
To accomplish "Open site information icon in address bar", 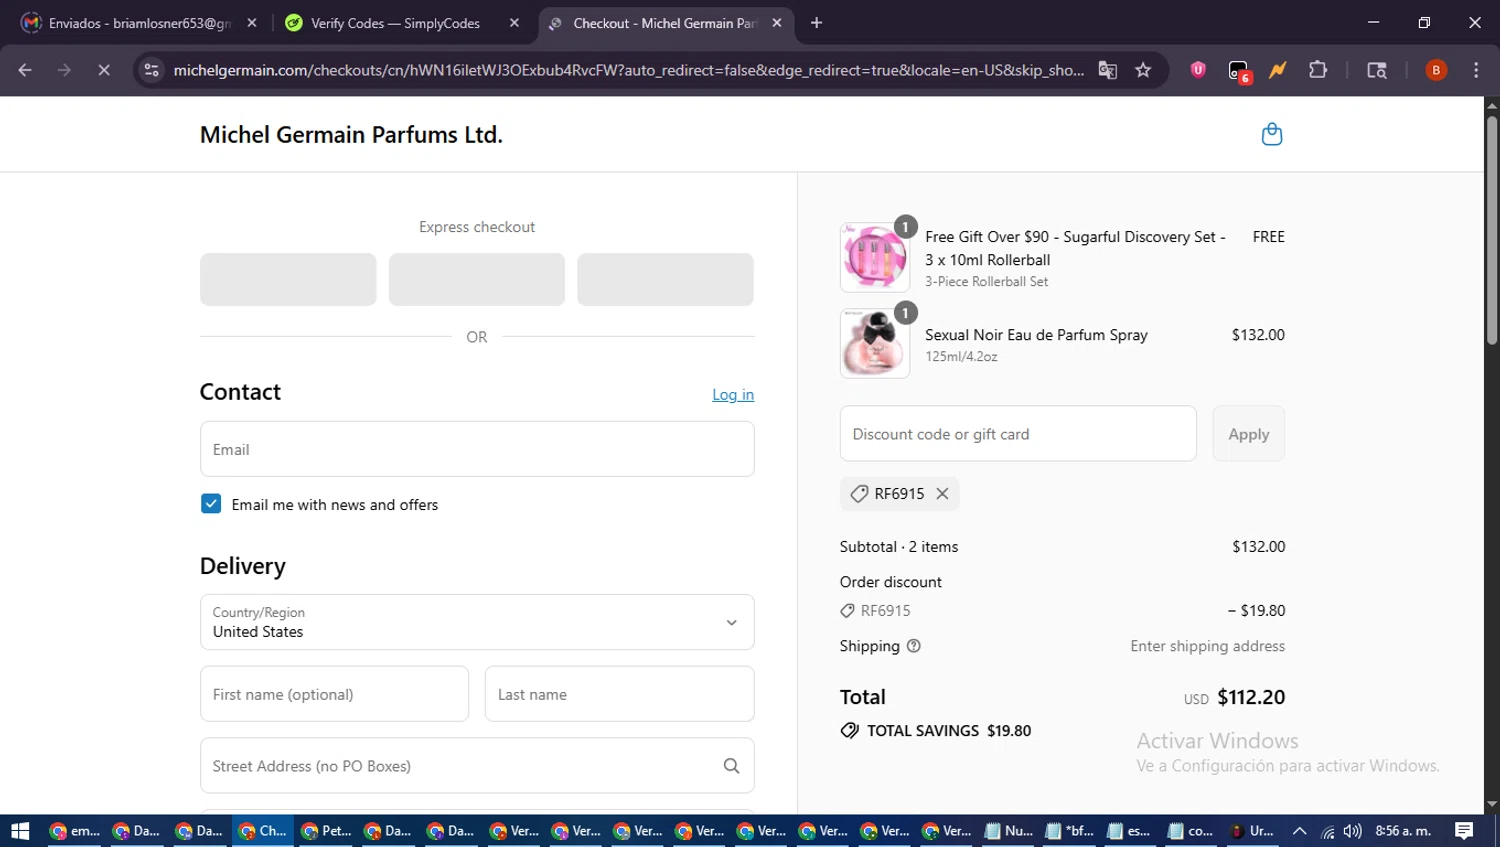I will (151, 70).
